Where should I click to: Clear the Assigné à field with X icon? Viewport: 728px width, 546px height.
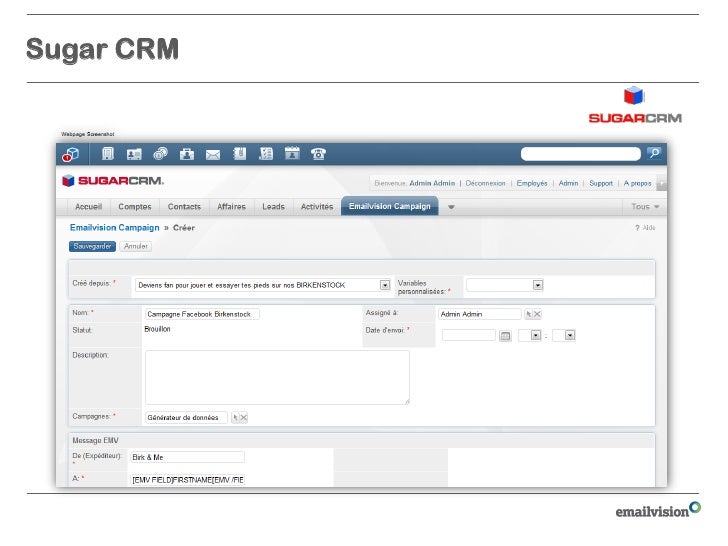point(537,314)
